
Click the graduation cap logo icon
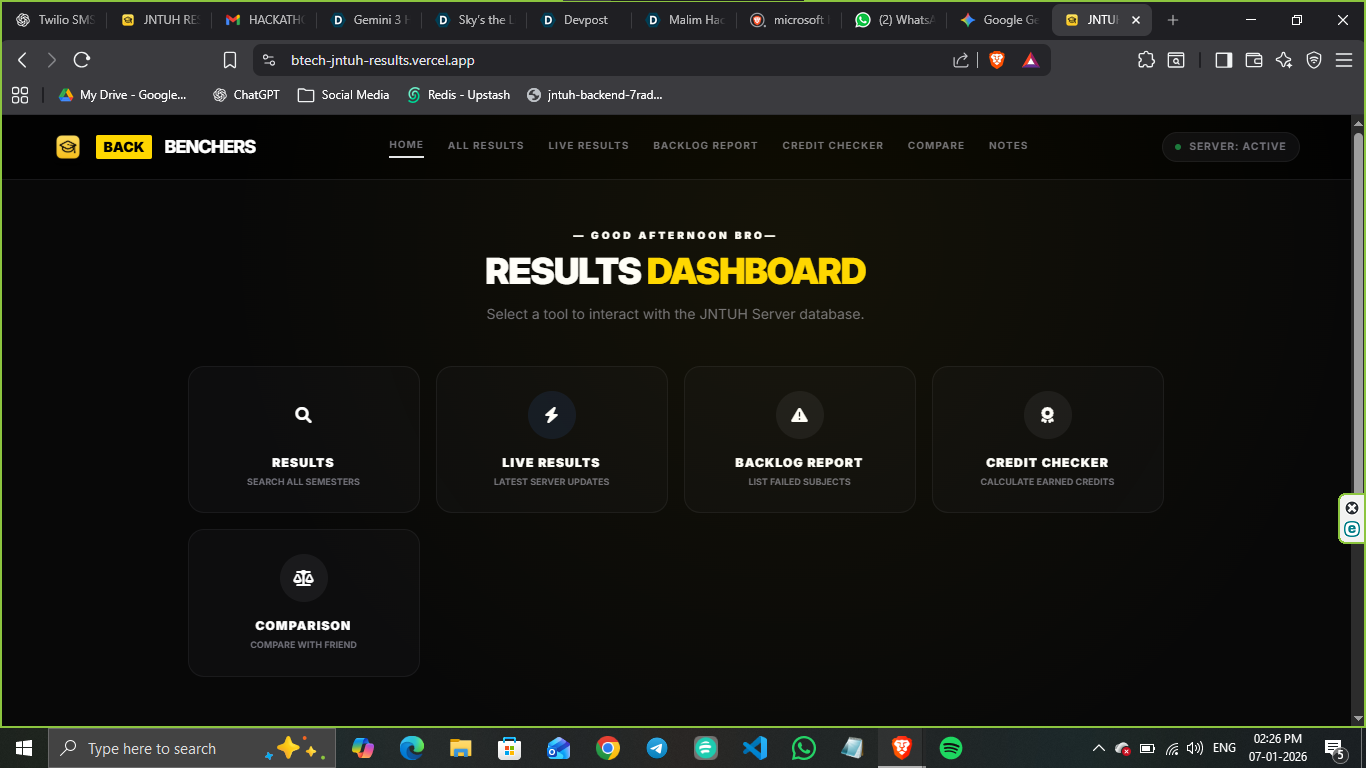tap(68, 147)
